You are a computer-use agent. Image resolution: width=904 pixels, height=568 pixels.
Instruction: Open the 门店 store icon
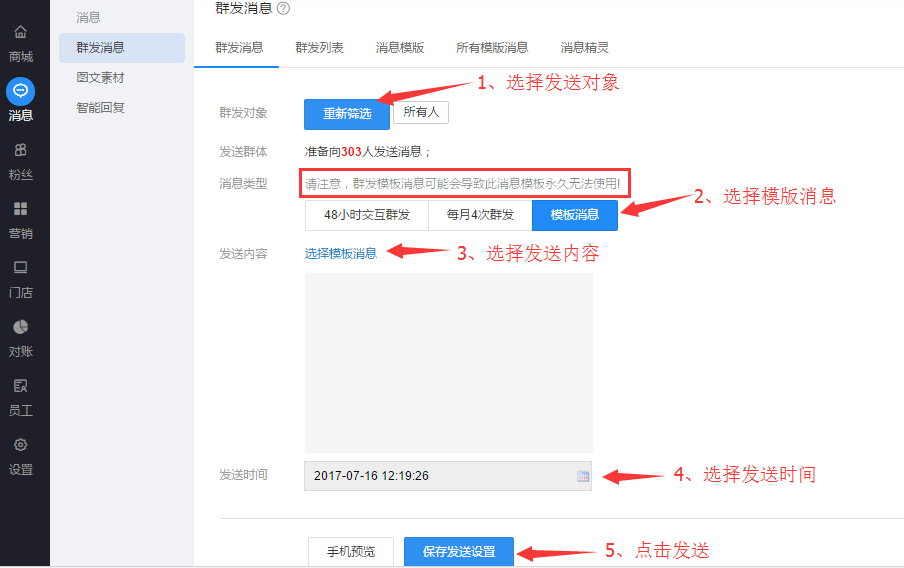(20, 268)
